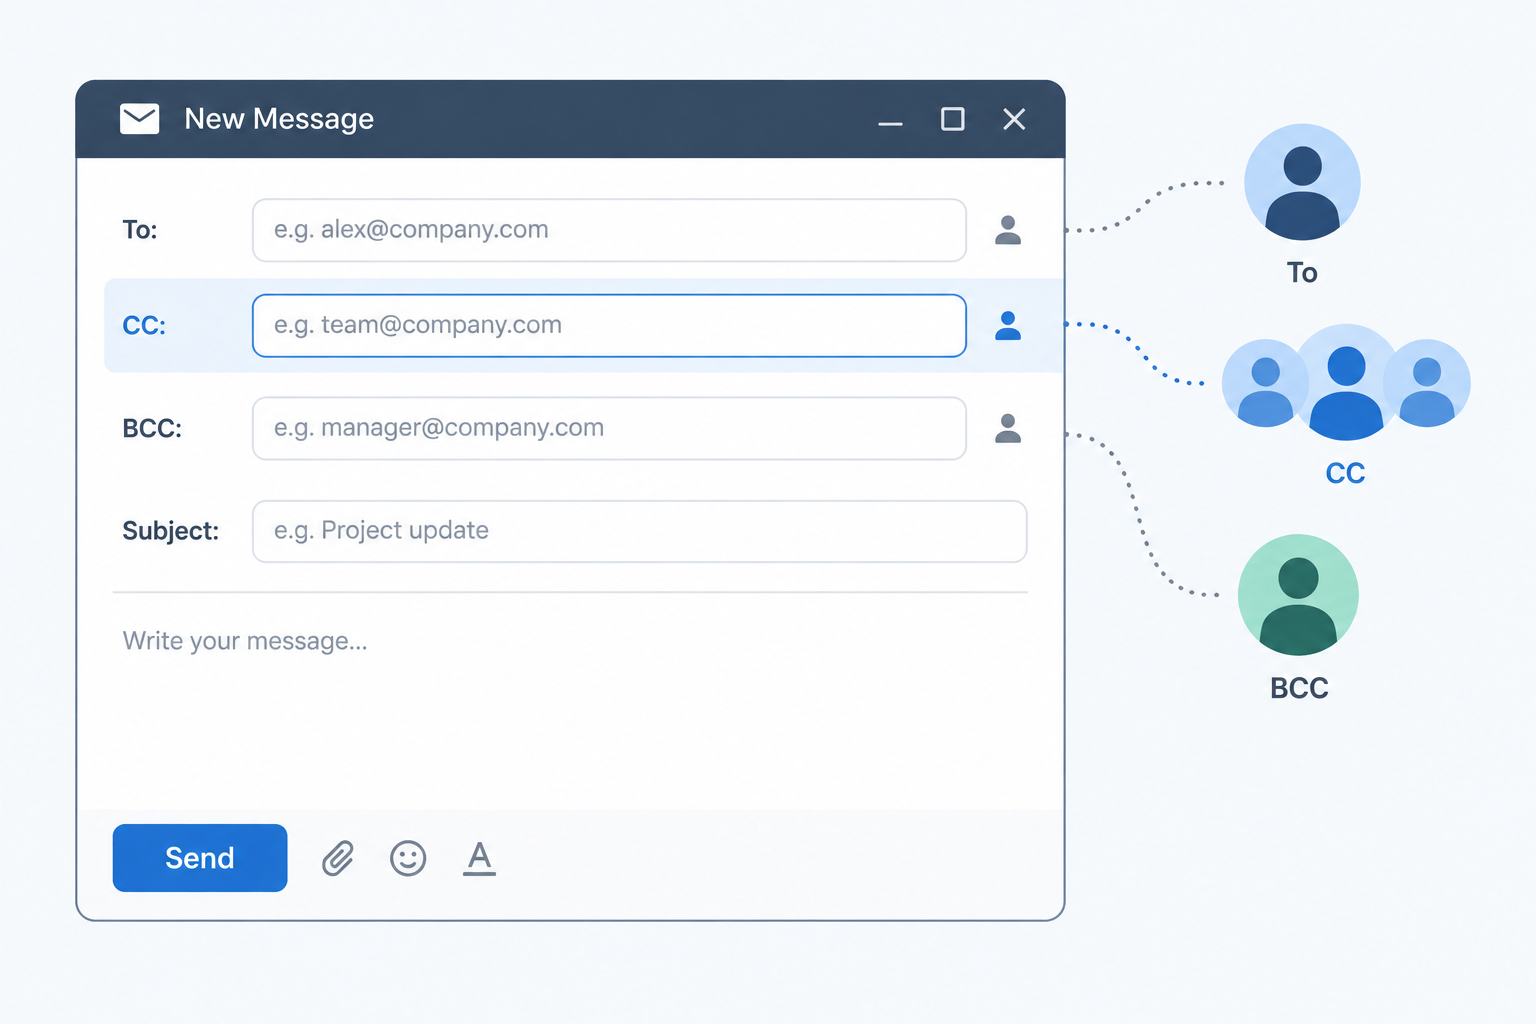Maximize the New Message window
Viewport: 1536px width, 1024px height.
click(953, 119)
